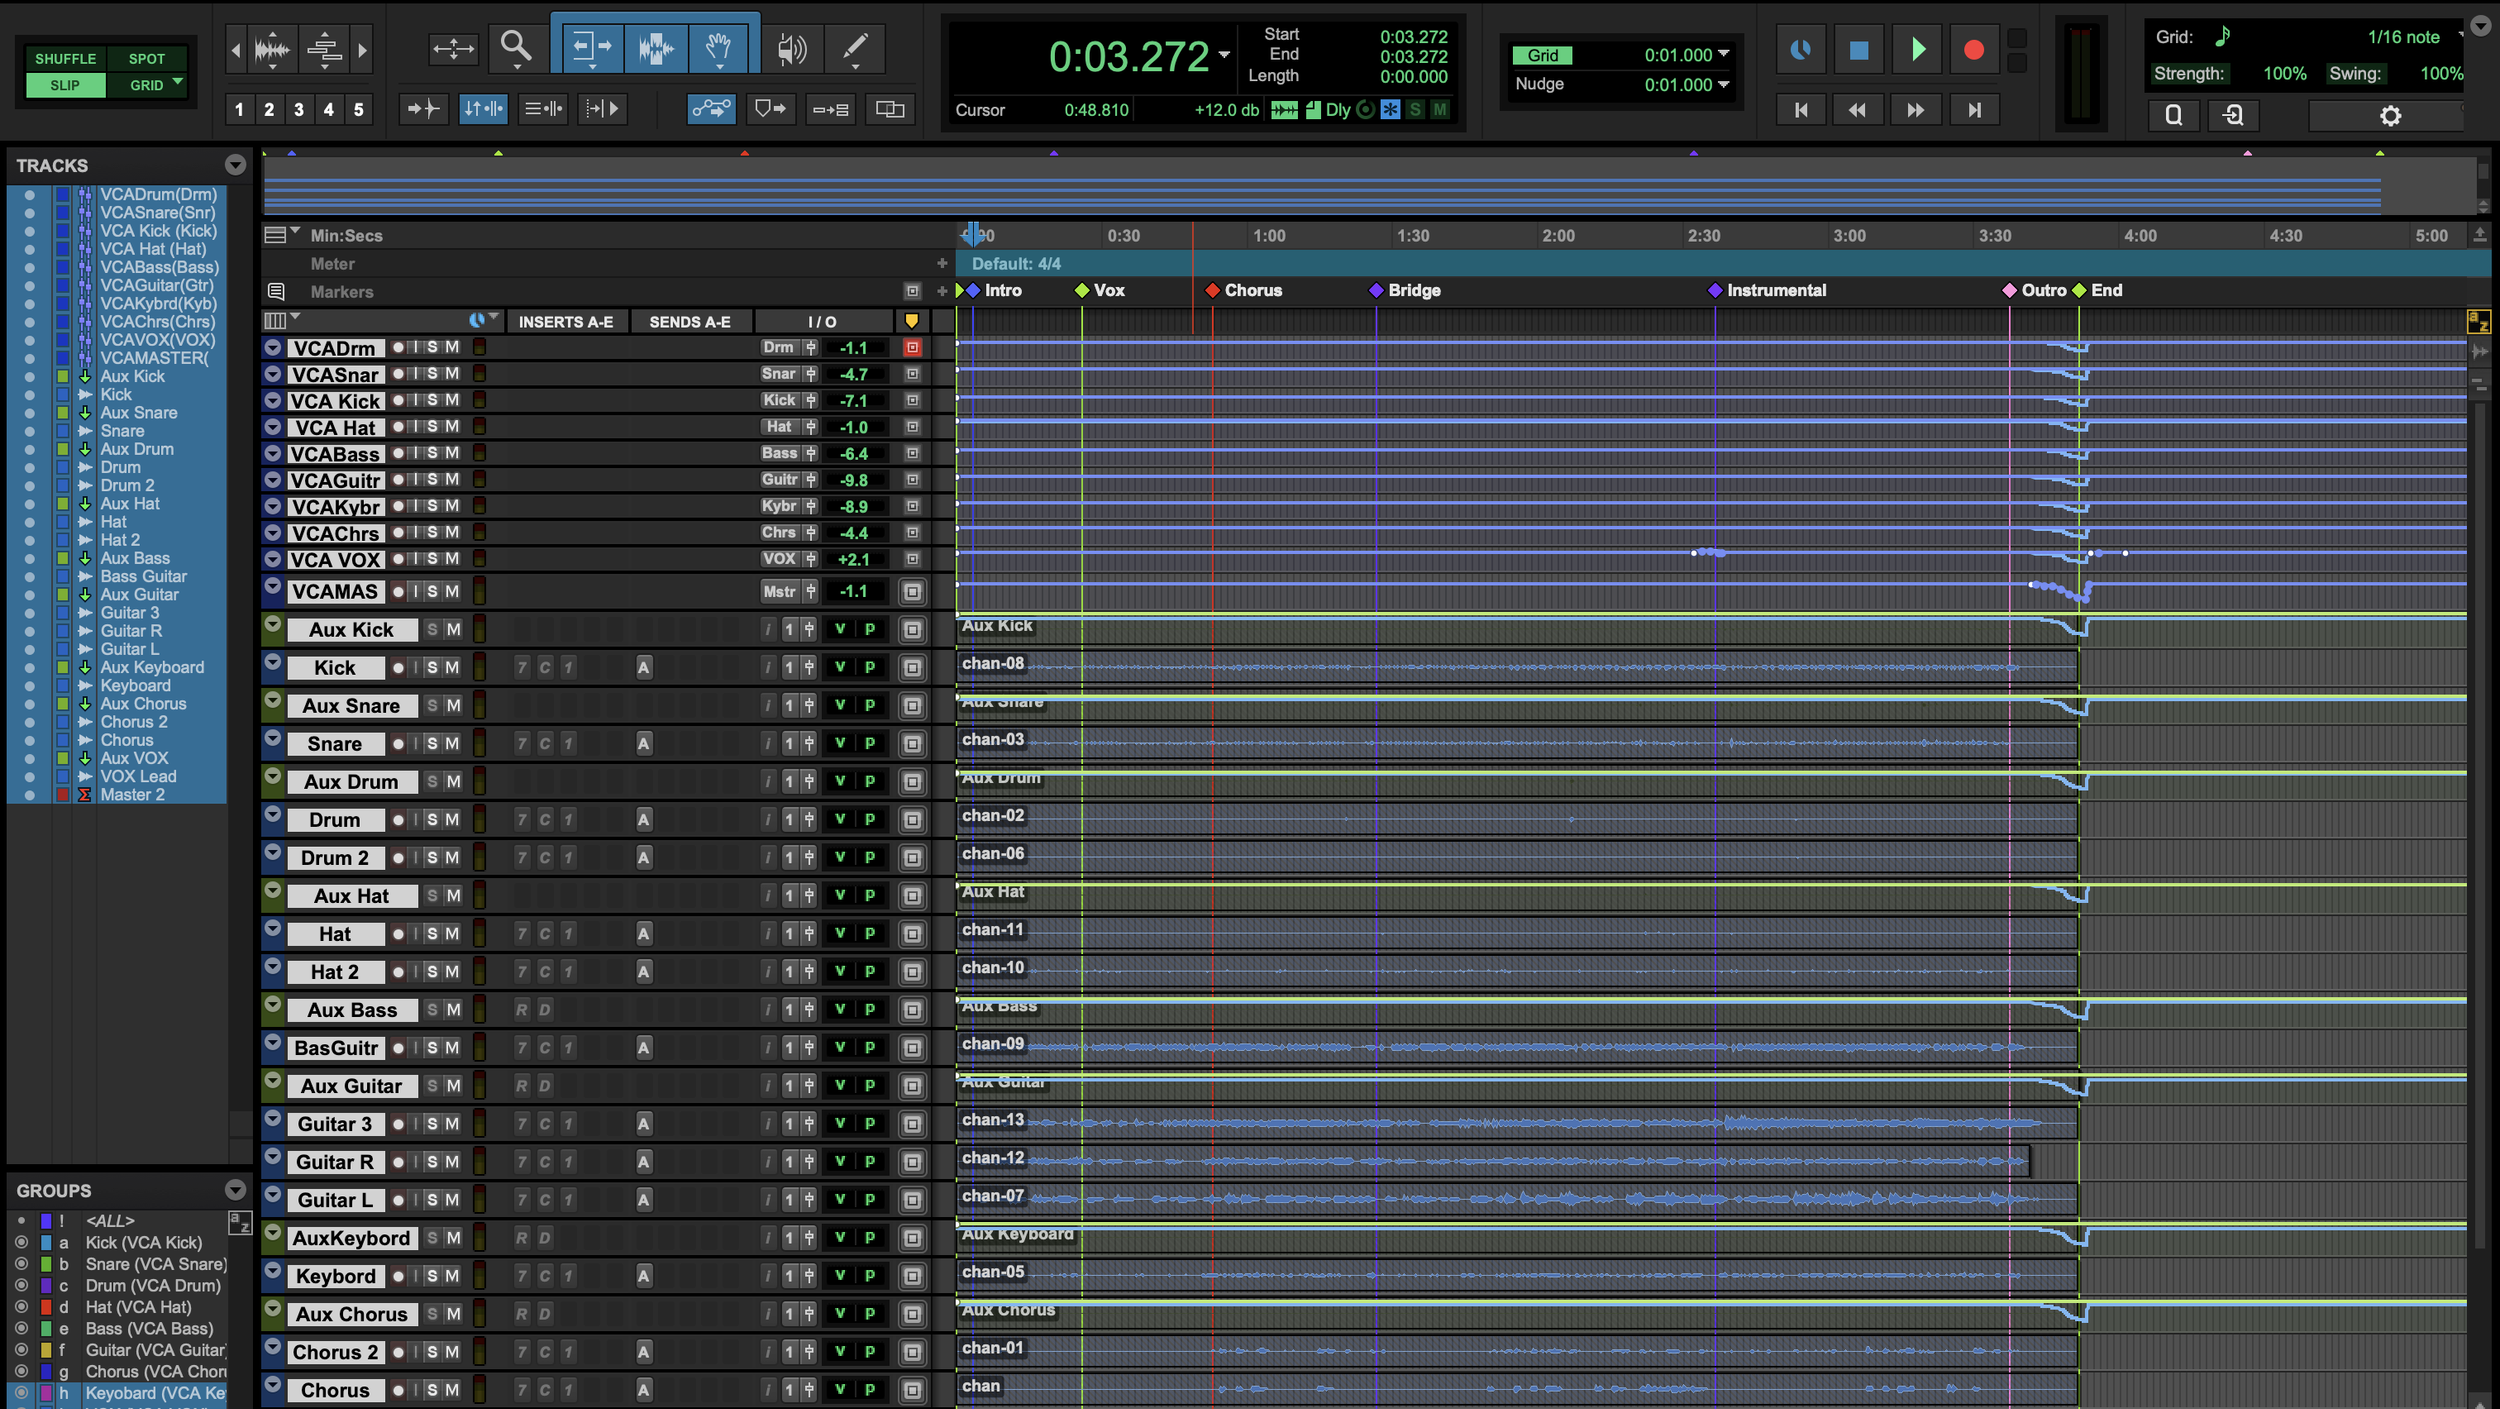Click the Bass (VCA Bass) group color swatch
Viewport: 2500px width, 1409px height.
tap(46, 1328)
